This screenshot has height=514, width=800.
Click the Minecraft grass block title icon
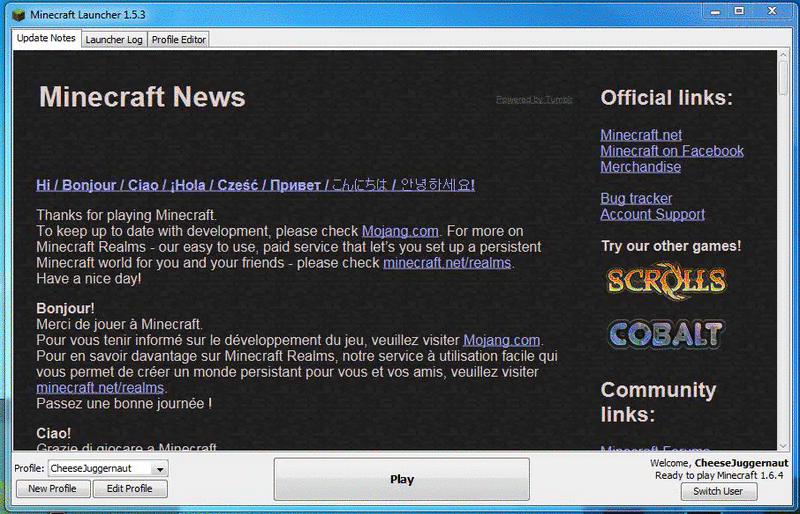(18, 15)
